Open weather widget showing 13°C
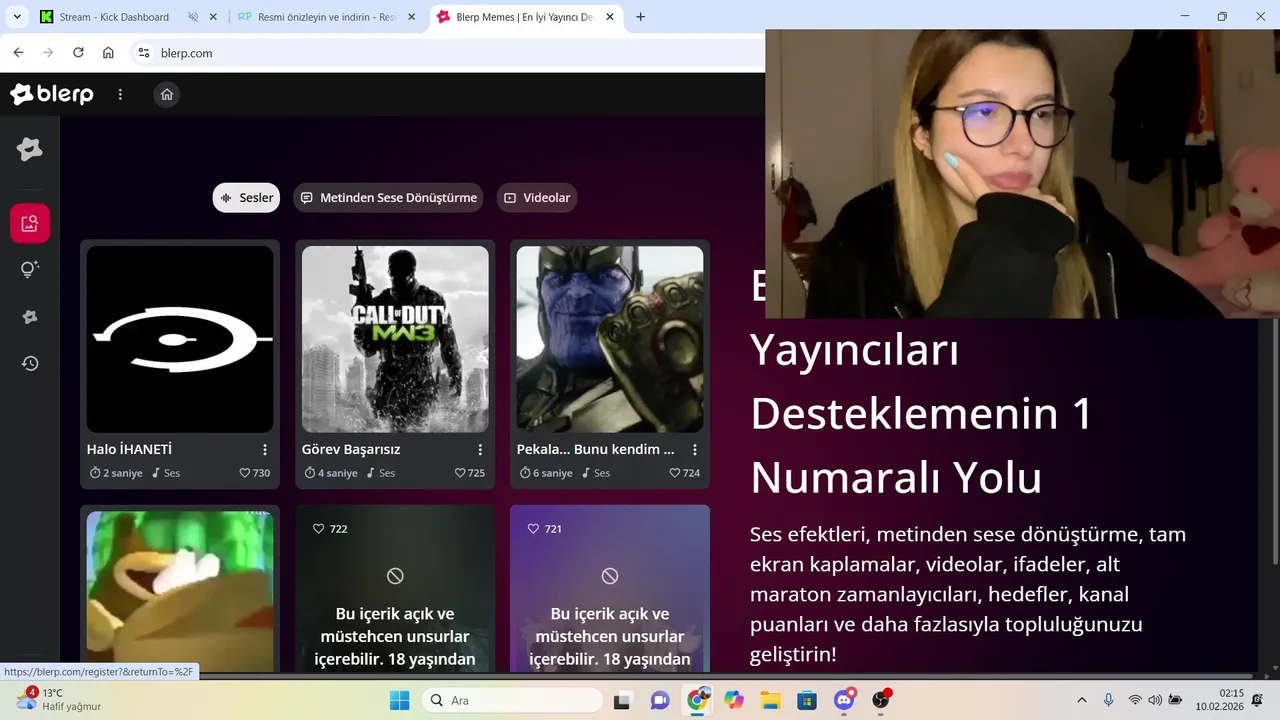This screenshot has height=720, width=1280. (x=59, y=700)
